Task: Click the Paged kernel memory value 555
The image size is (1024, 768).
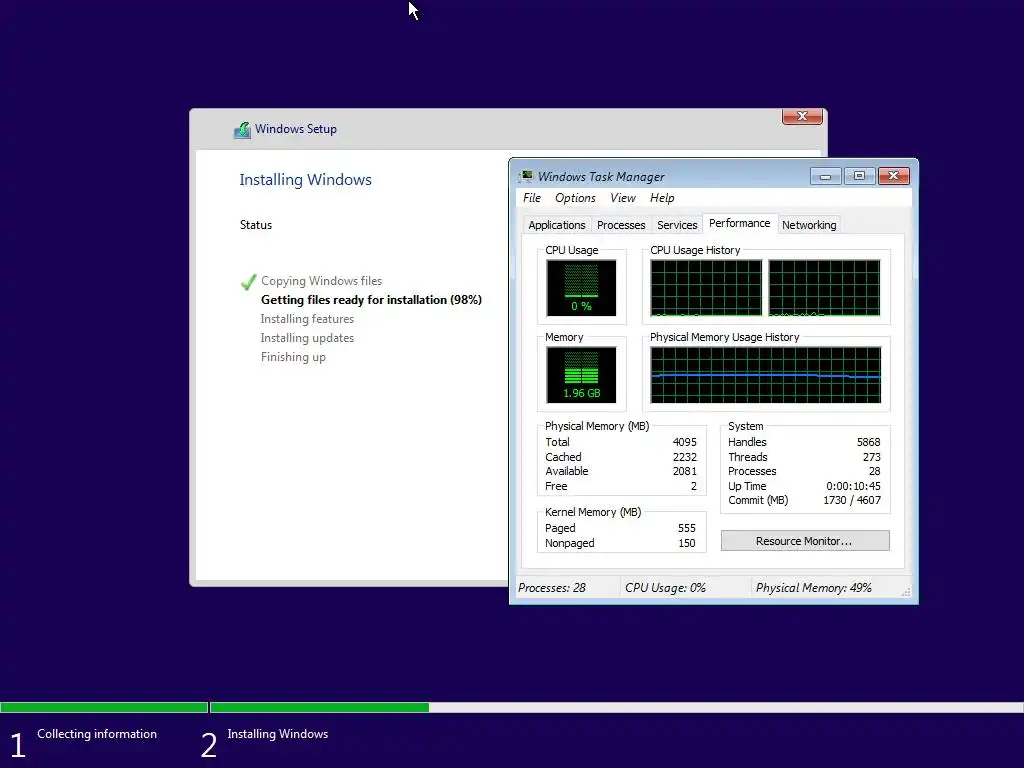Action: pyautogui.click(x=686, y=528)
